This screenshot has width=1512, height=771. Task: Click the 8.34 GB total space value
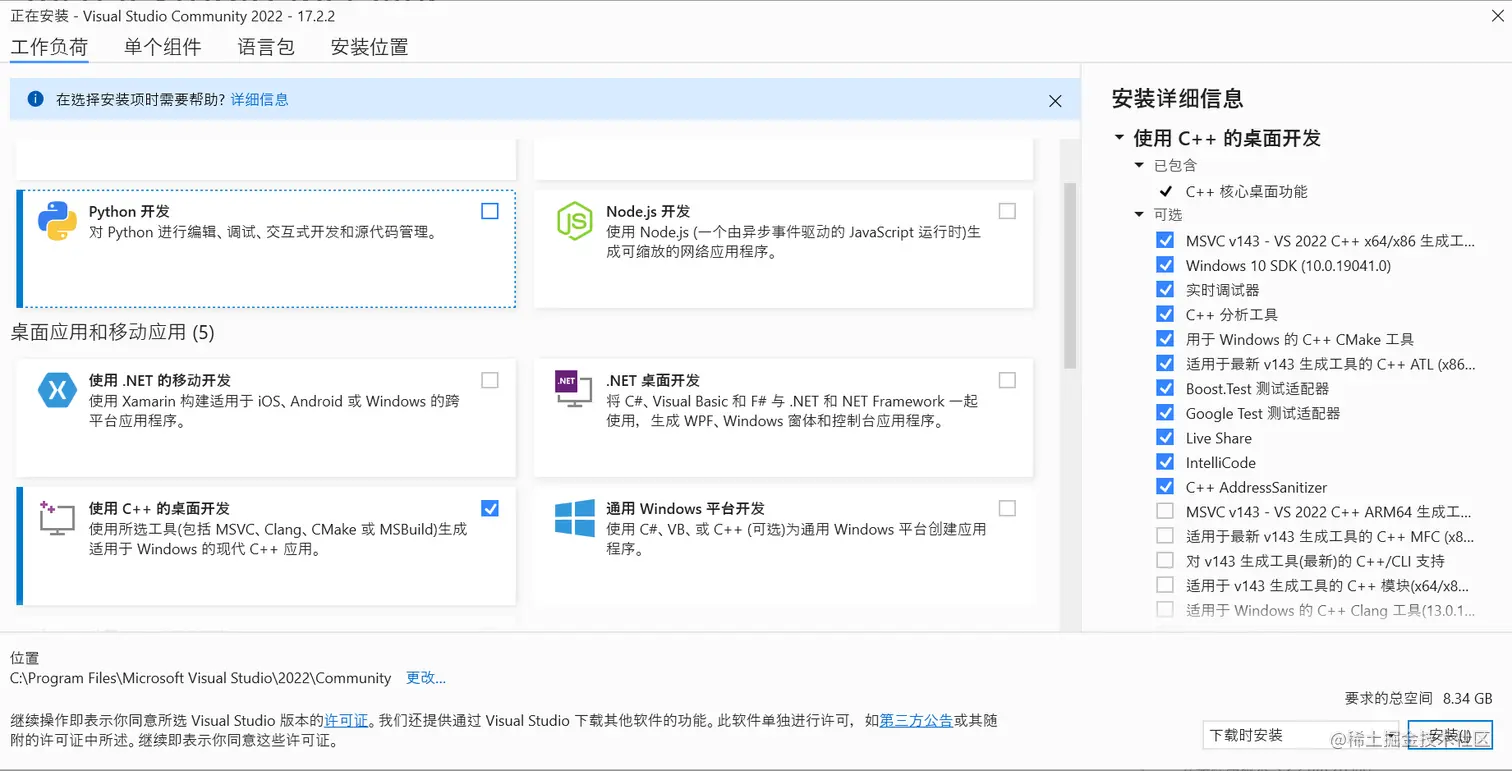point(1467,698)
